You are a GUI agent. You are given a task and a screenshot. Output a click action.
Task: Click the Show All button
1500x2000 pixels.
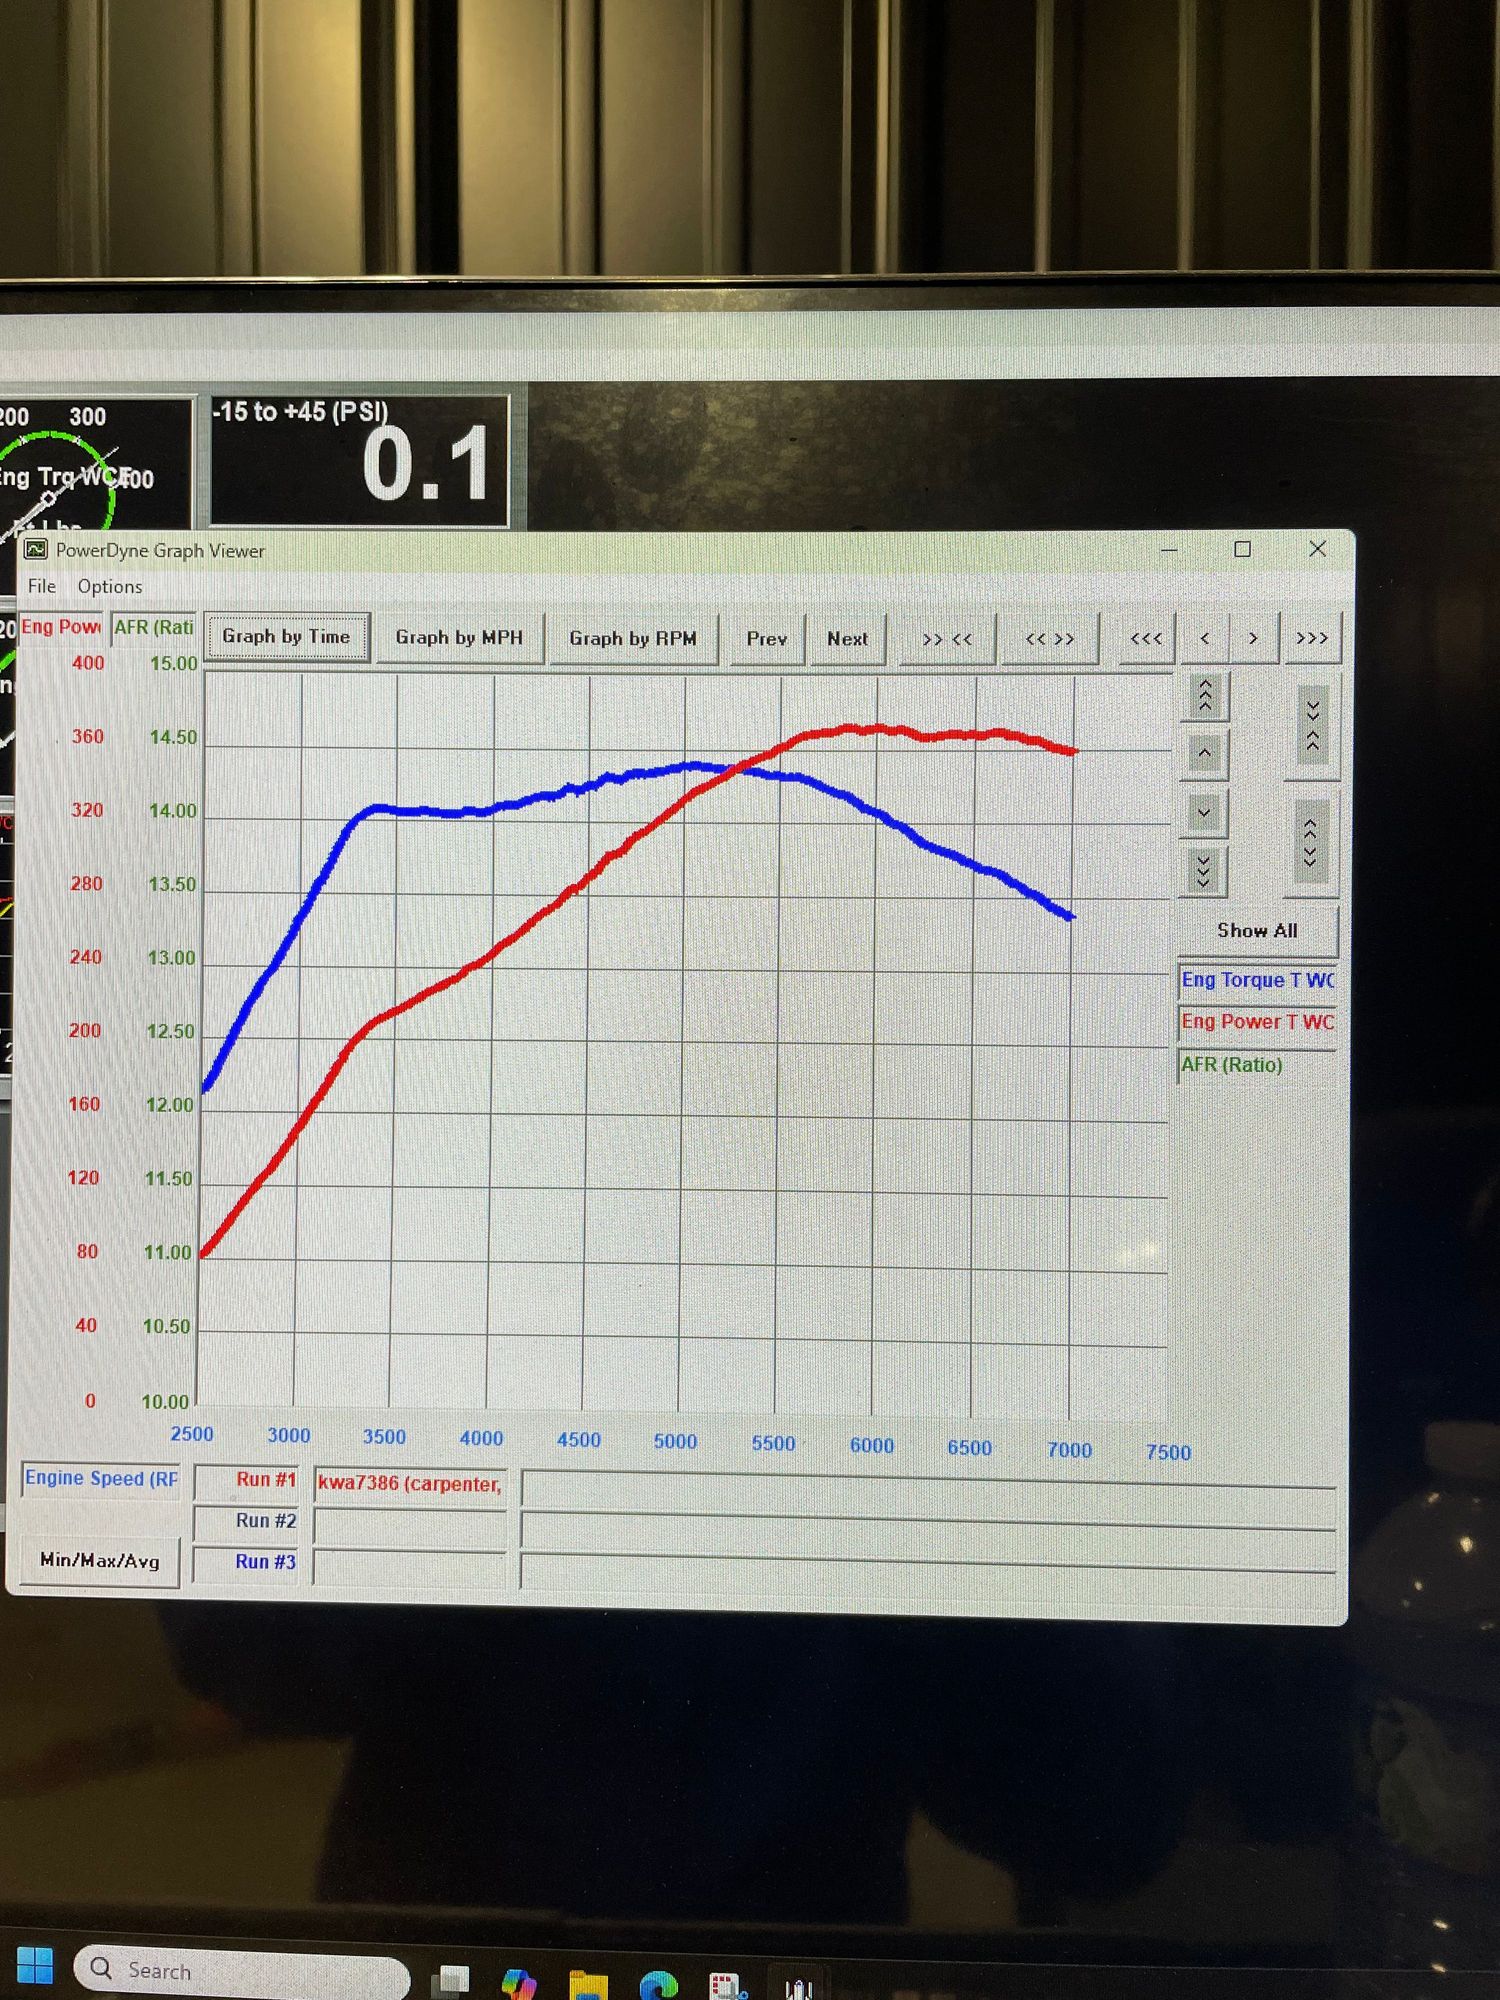point(1257,931)
